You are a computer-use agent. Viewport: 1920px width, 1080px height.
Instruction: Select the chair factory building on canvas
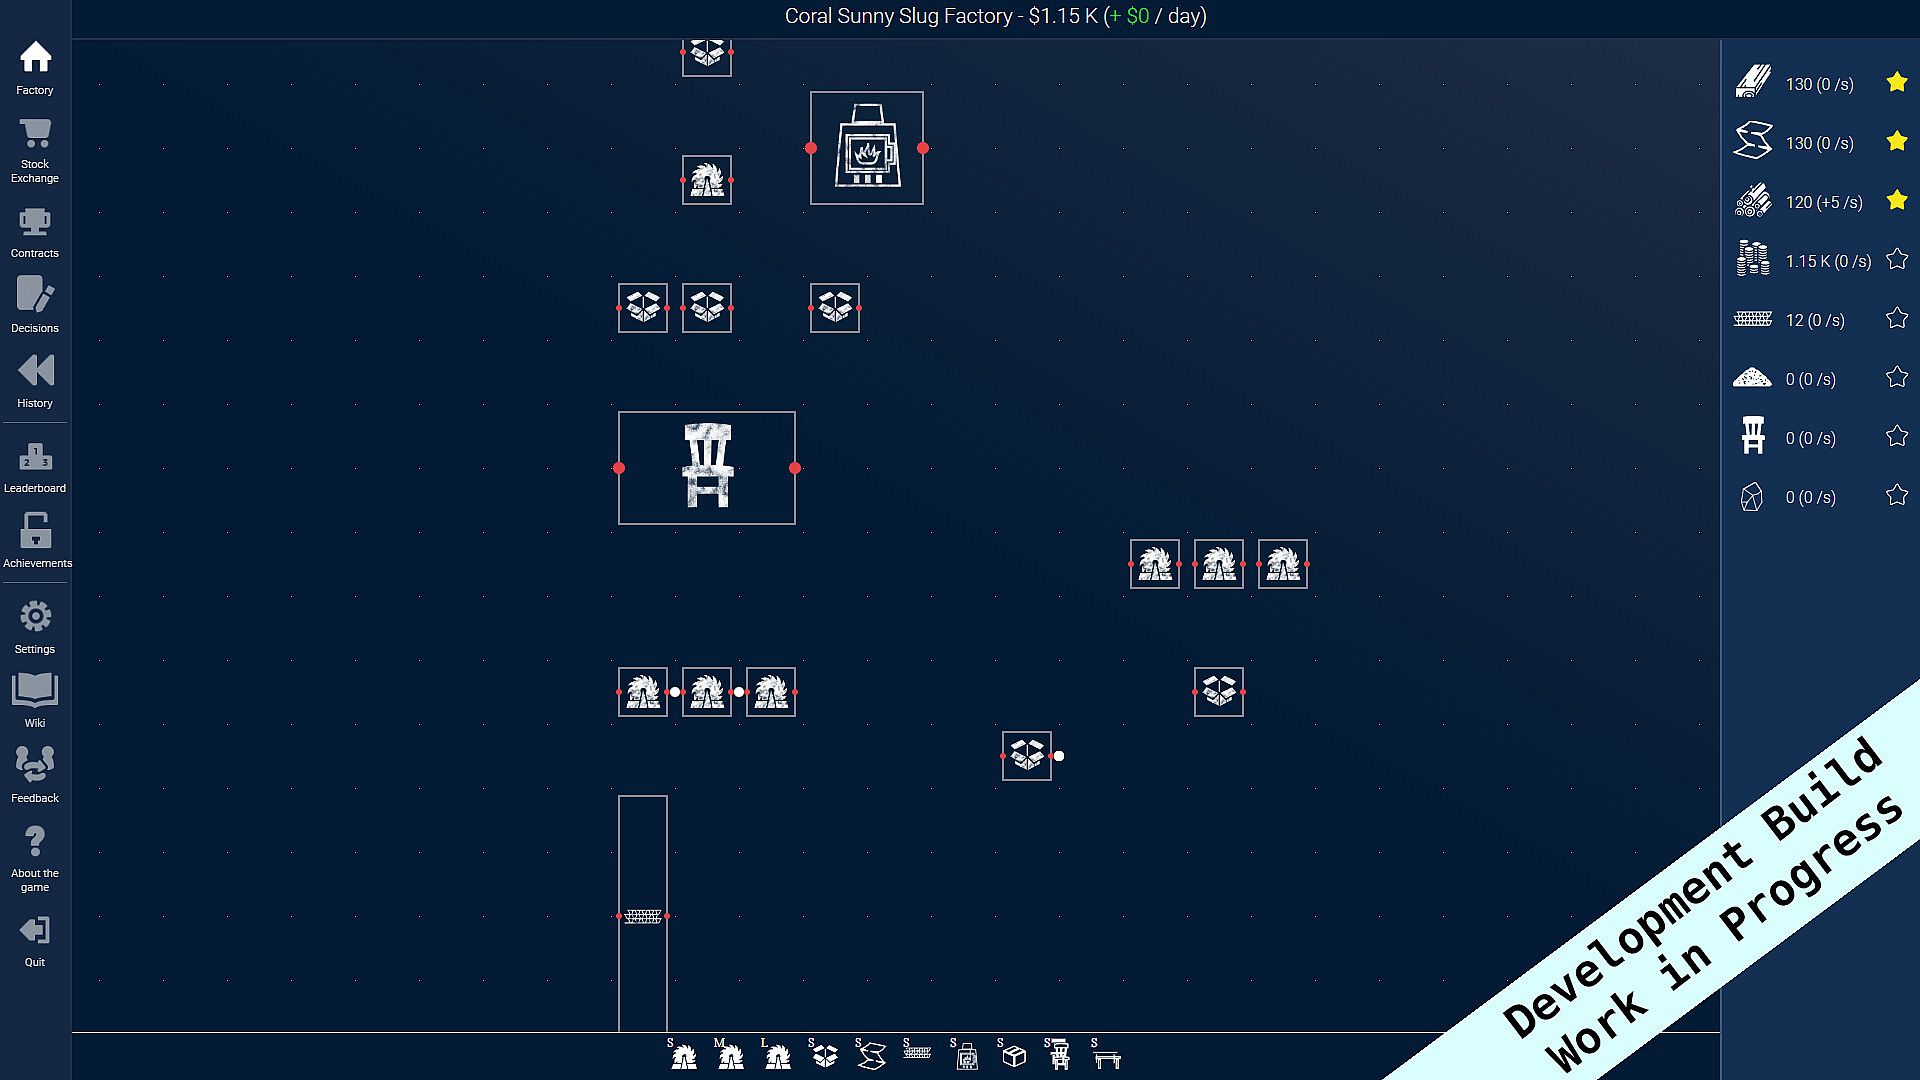(x=707, y=467)
